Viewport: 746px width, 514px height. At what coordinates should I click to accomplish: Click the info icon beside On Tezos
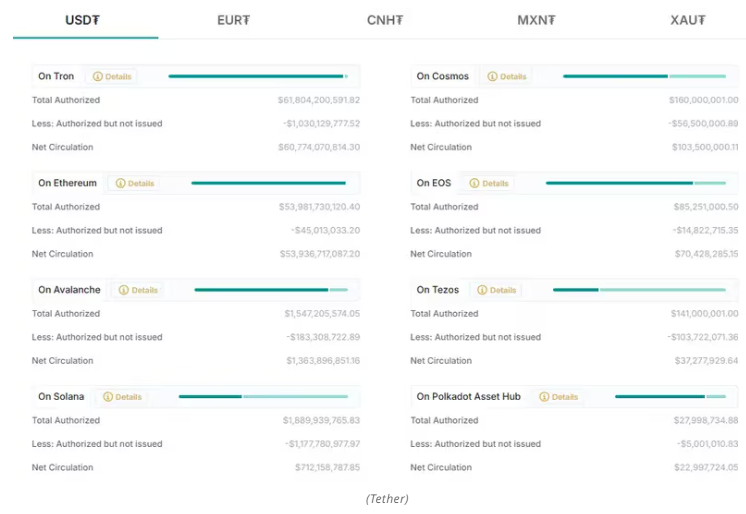pos(483,290)
